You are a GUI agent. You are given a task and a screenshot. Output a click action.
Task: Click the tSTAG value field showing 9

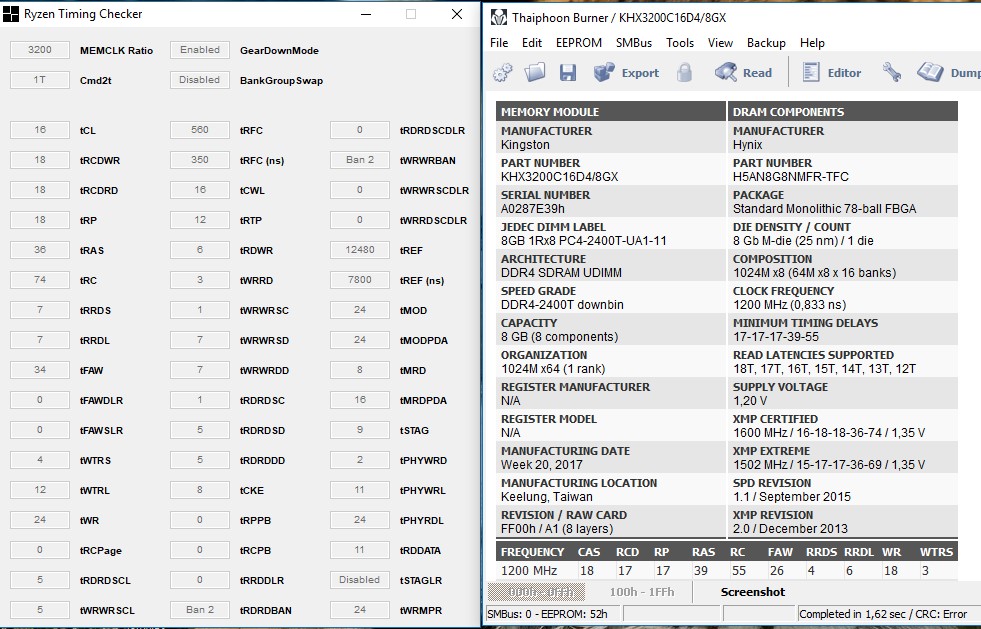[x=360, y=430]
